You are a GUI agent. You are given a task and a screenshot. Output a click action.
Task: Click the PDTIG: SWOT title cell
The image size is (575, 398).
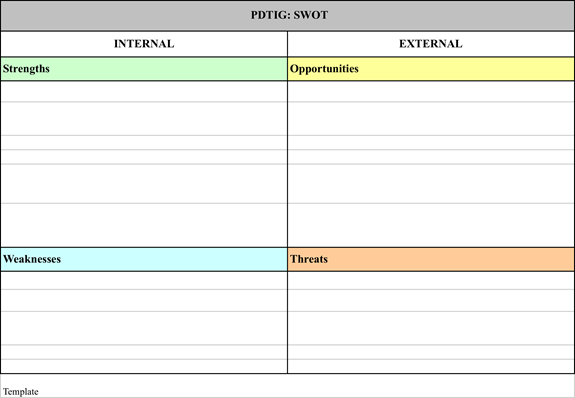288,15
